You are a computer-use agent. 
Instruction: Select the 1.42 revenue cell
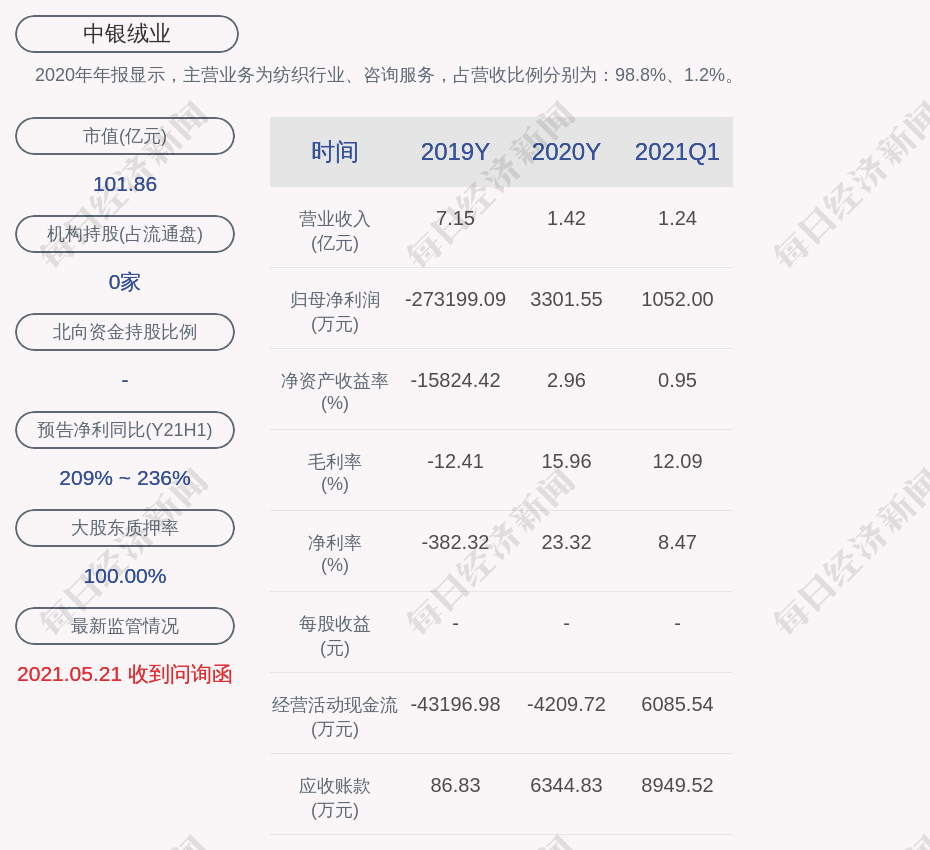pyautogui.click(x=566, y=218)
